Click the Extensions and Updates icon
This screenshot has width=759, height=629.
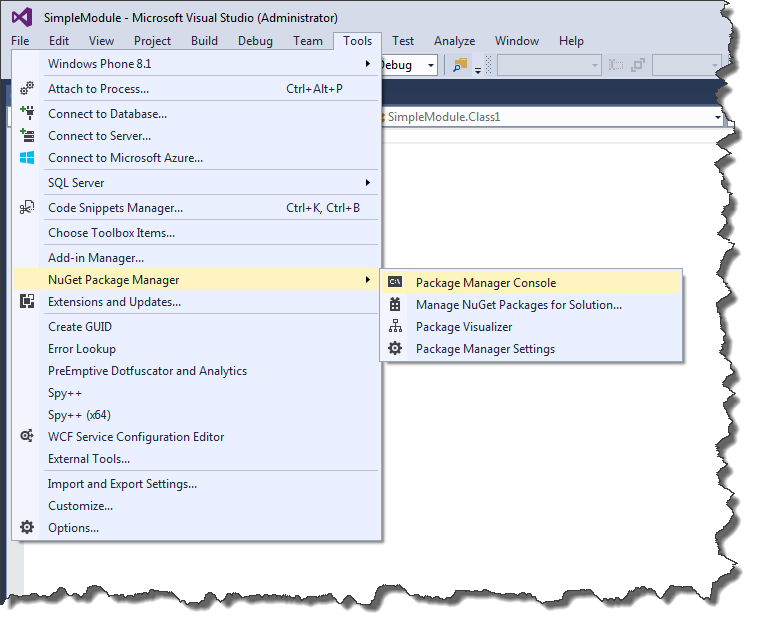point(27,302)
